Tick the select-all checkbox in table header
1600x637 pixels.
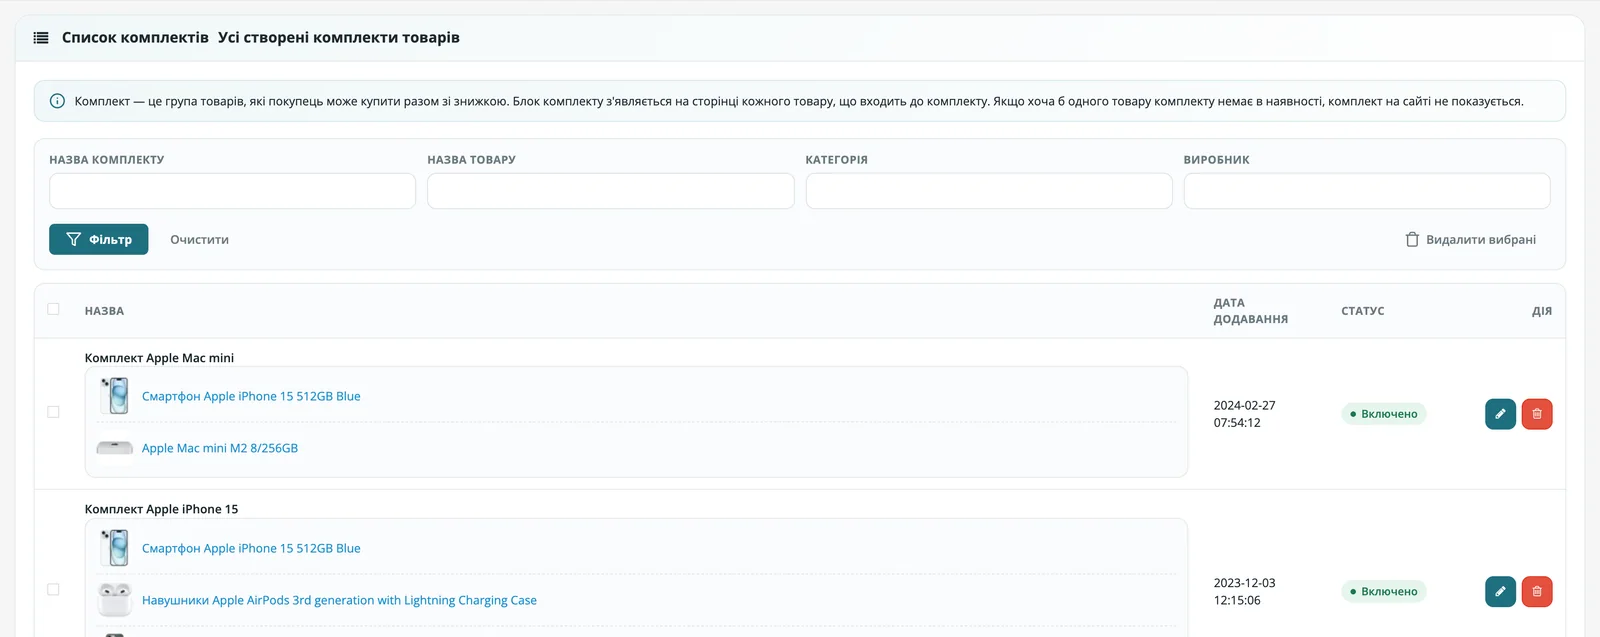(x=54, y=309)
